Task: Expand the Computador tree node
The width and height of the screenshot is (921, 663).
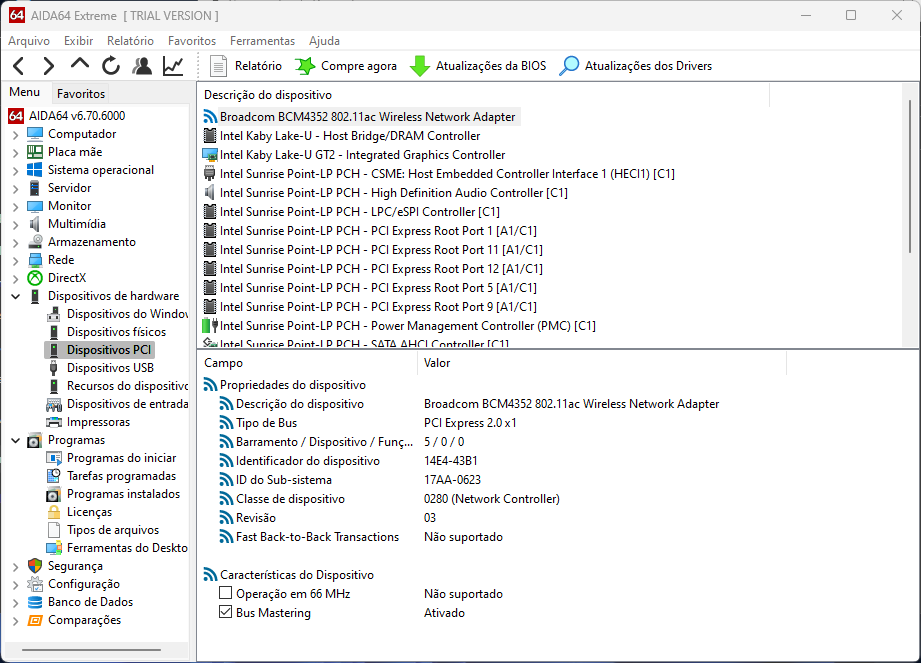Action: 15,134
